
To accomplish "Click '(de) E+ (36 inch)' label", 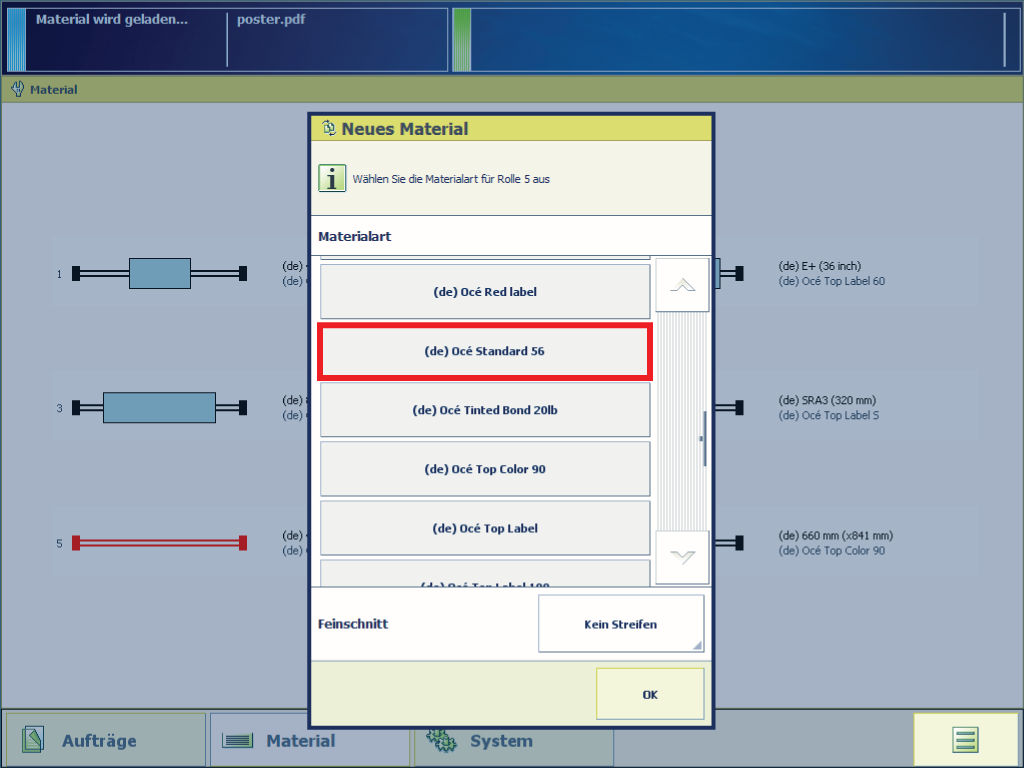I will 820,266.
